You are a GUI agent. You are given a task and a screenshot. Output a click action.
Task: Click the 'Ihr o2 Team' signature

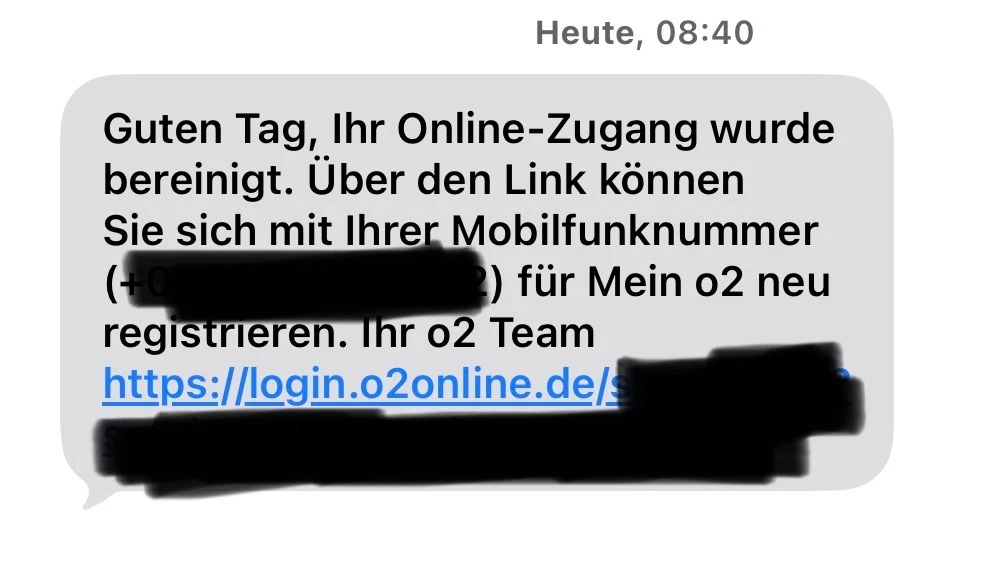tap(478, 333)
